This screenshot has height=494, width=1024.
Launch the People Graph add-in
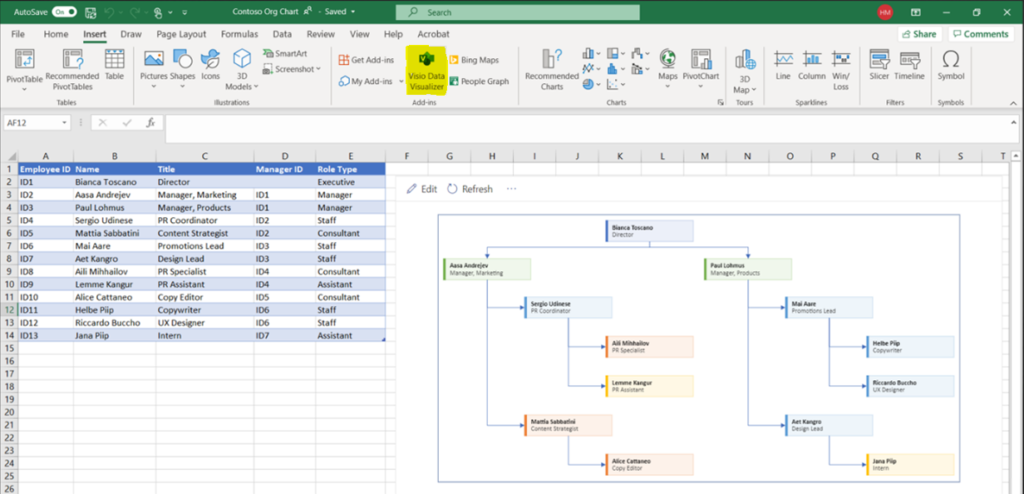[x=479, y=82]
